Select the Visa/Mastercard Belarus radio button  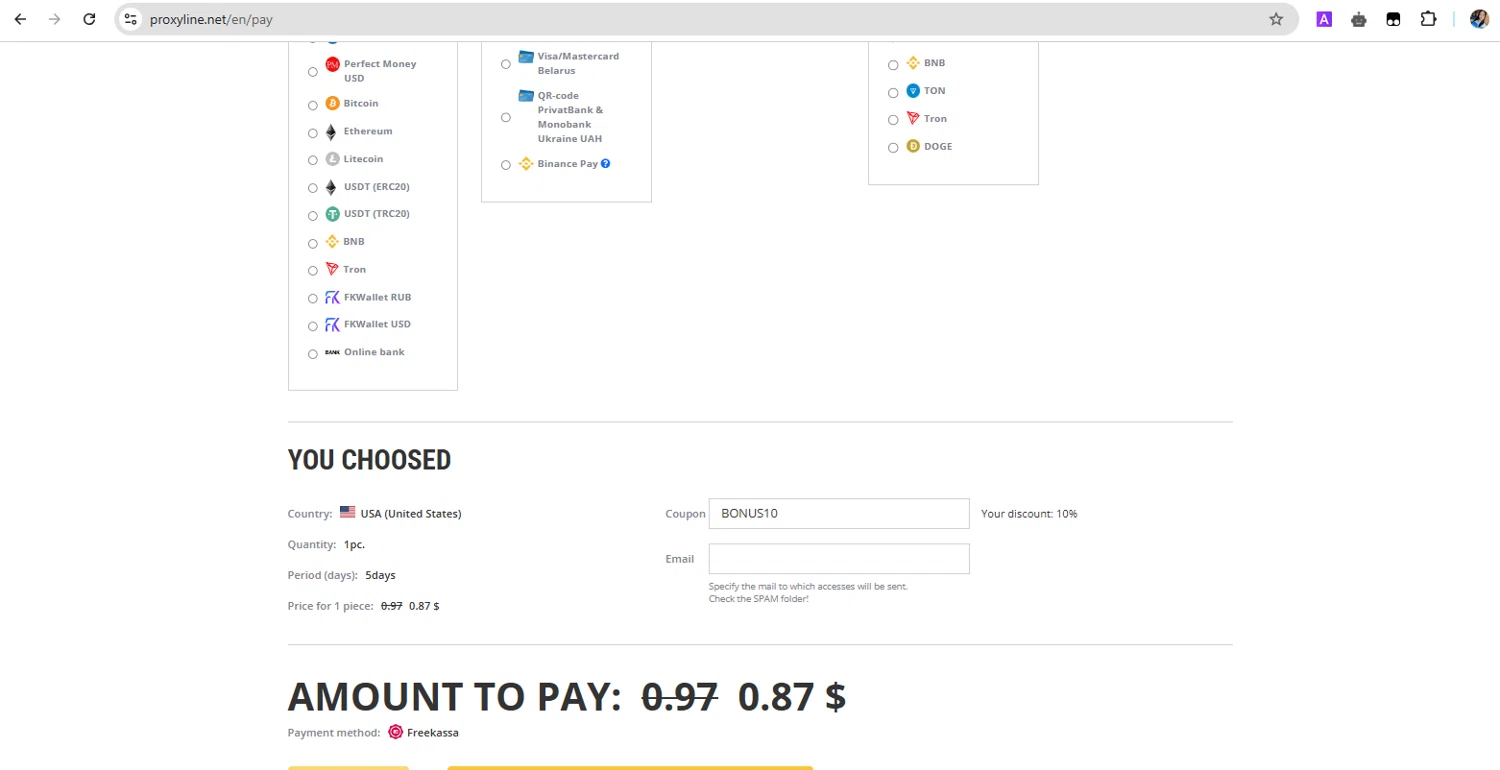click(x=506, y=64)
